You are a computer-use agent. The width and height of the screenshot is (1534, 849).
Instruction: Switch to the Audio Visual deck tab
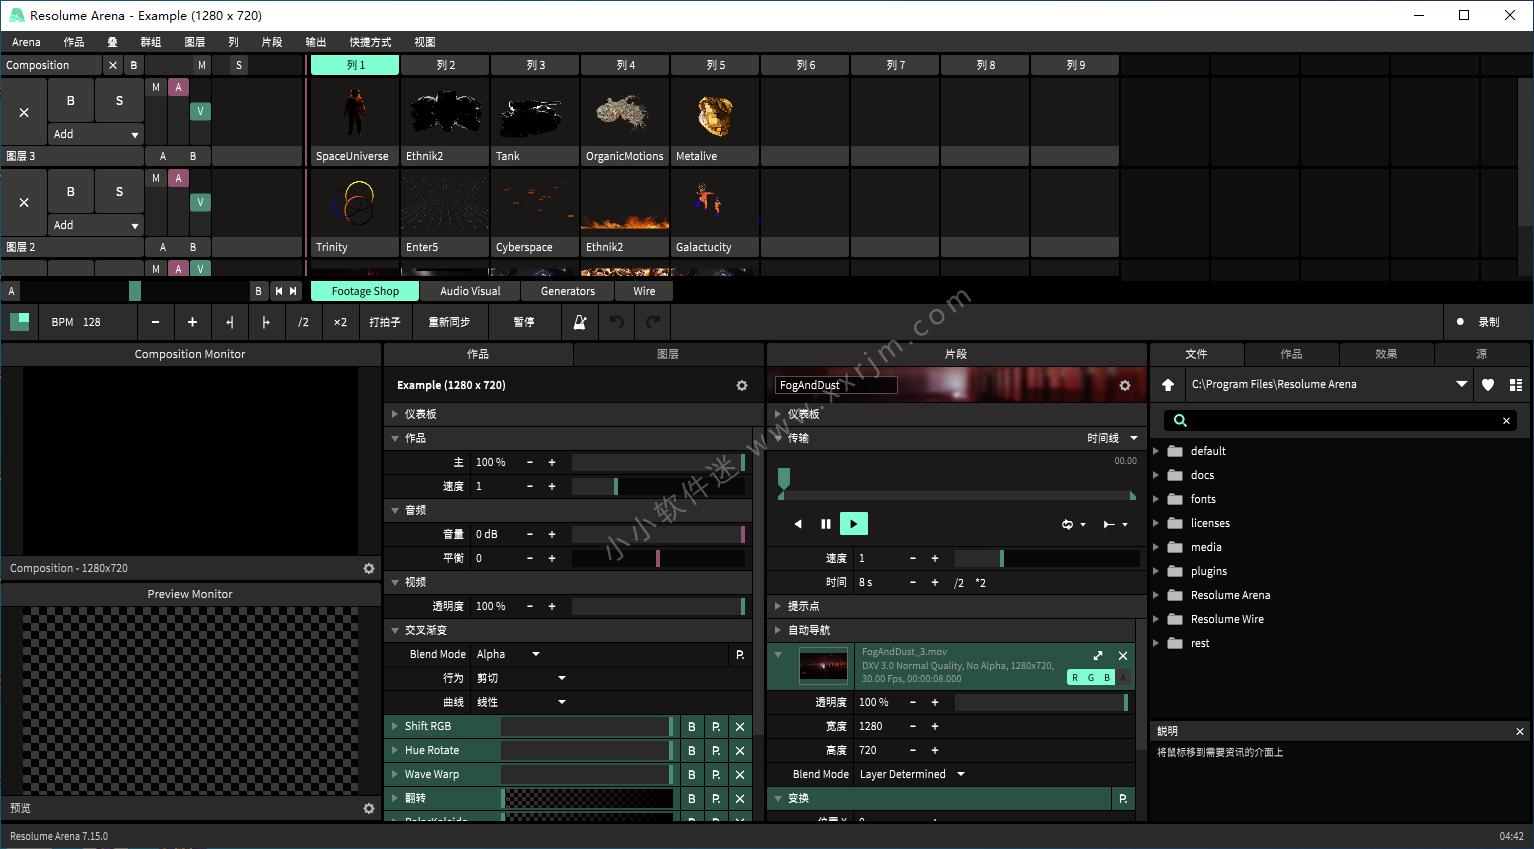470,291
